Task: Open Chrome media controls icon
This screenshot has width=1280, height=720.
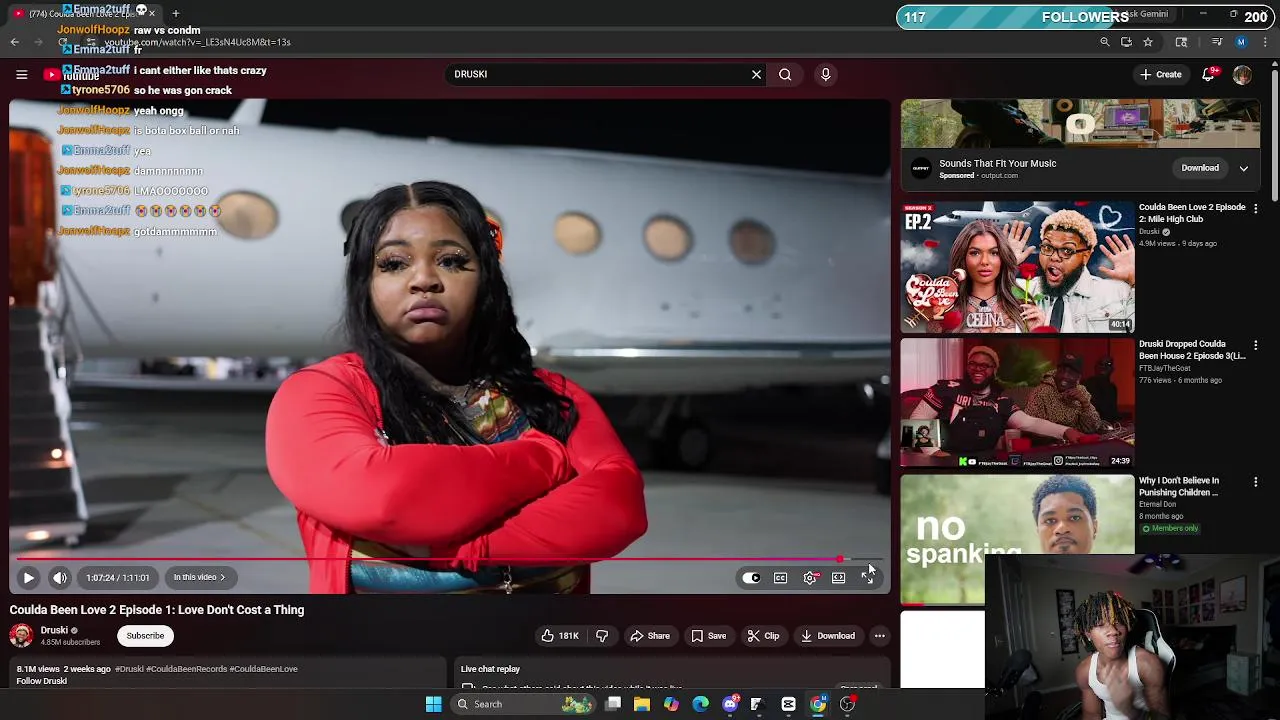Action: (1216, 42)
